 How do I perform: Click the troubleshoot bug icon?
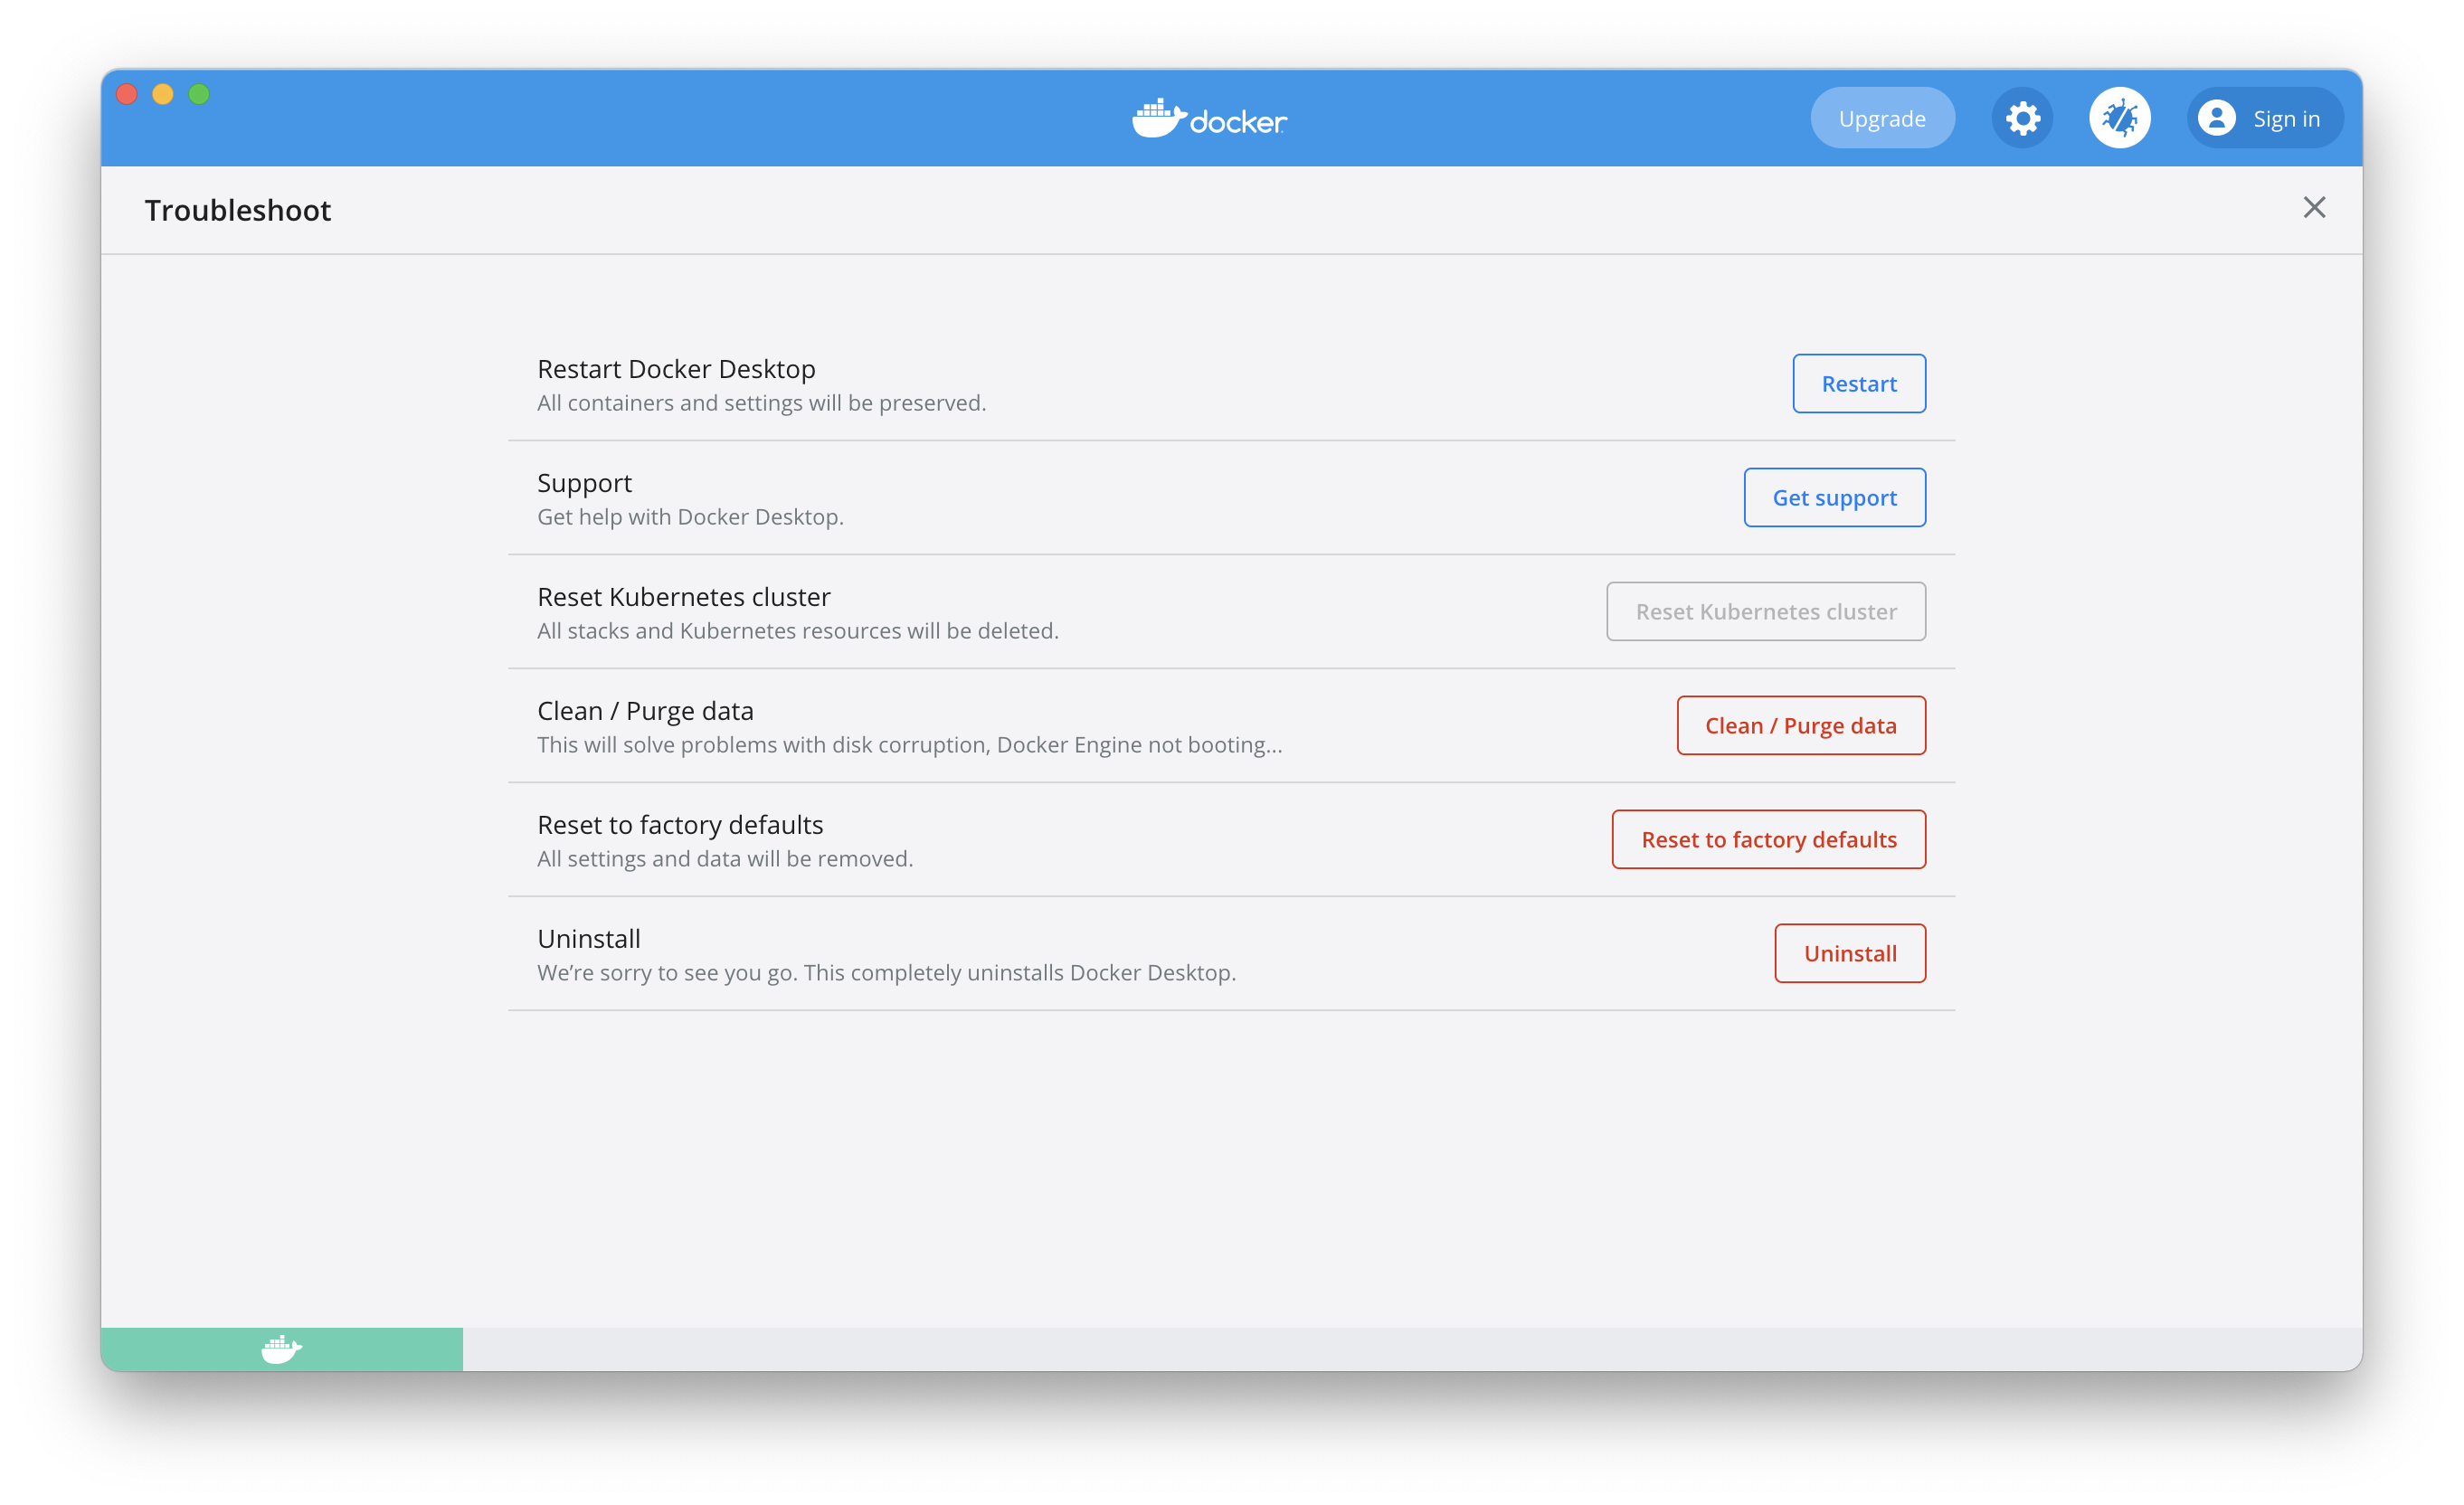[x=2119, y=118]
